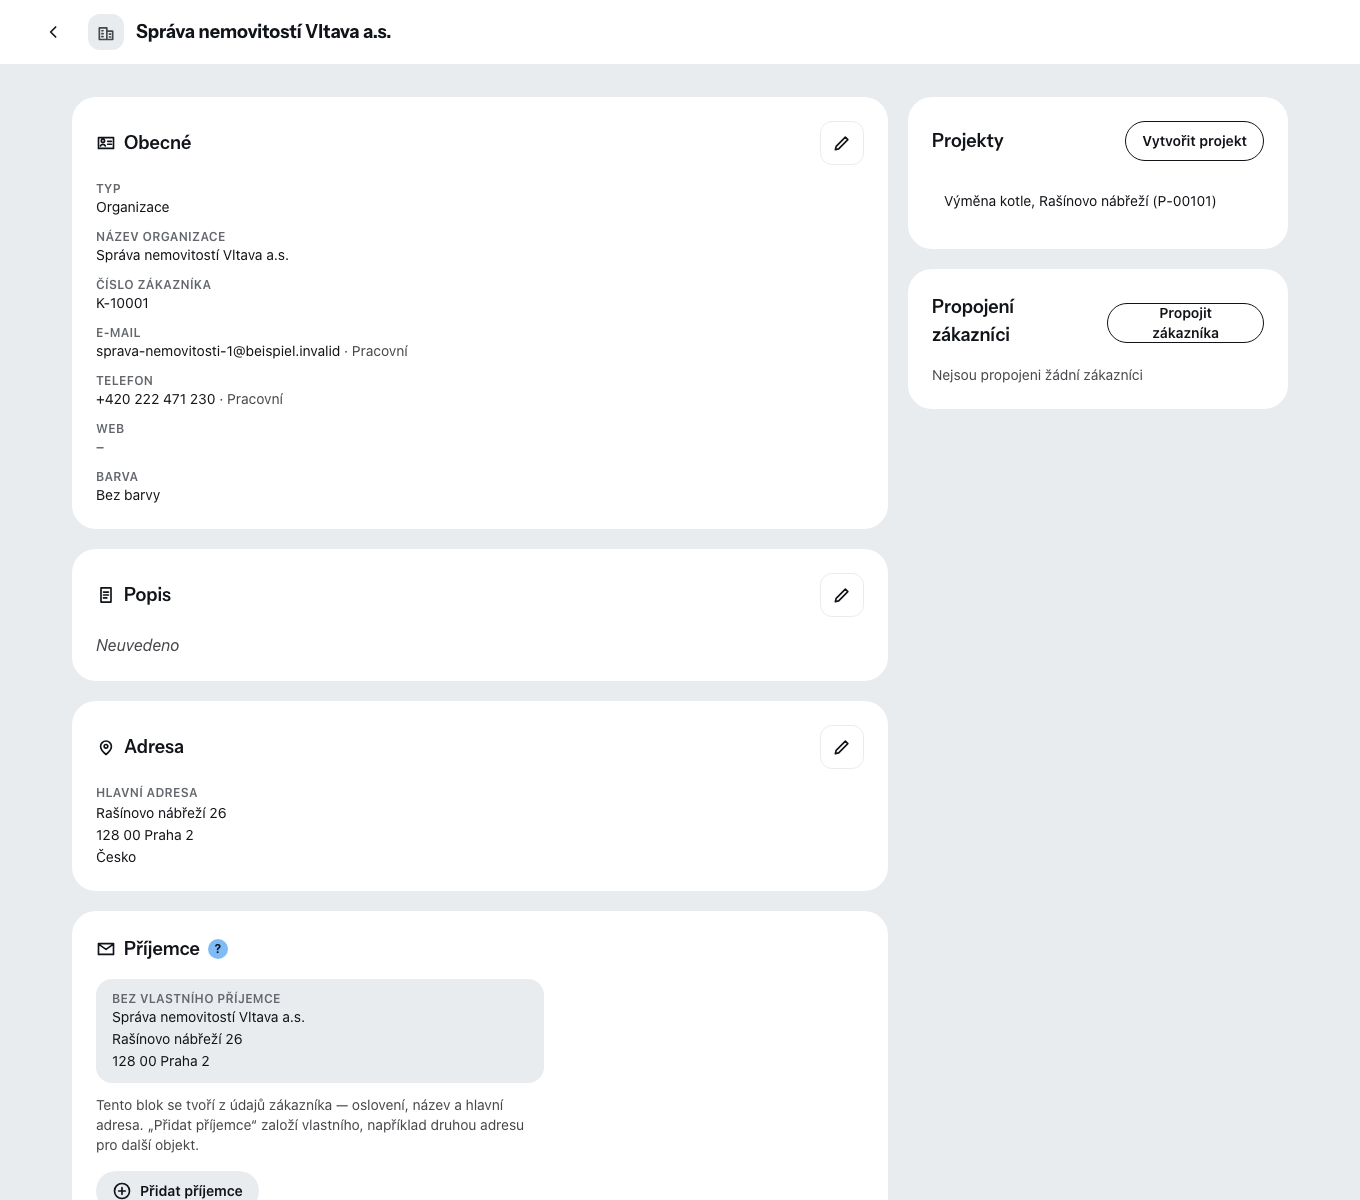The image size is (1360, 1200).
Task: Go back using the left chevron arrow
Action: coord(53,32)
